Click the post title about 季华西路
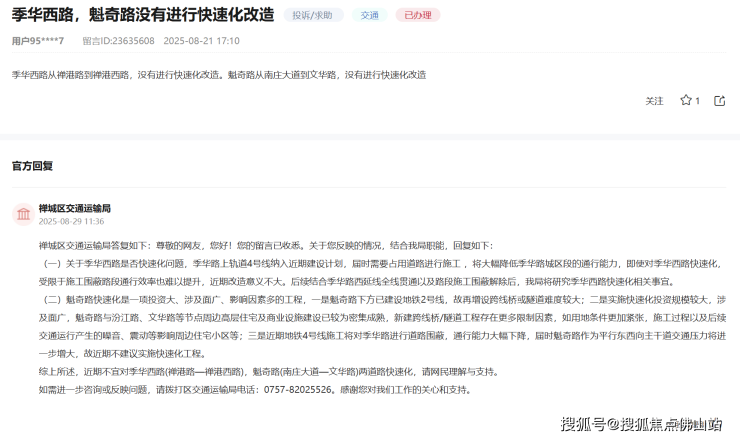The height and width of the screenshot is (440, 740). pos(143,15)
